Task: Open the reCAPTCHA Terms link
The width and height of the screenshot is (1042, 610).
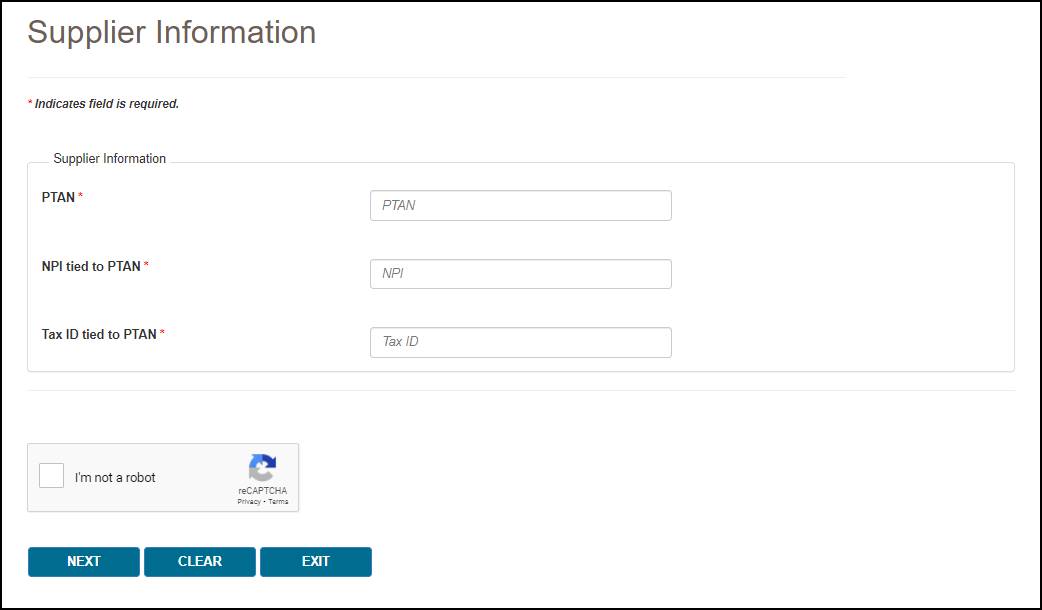Action: click(278, 501)
